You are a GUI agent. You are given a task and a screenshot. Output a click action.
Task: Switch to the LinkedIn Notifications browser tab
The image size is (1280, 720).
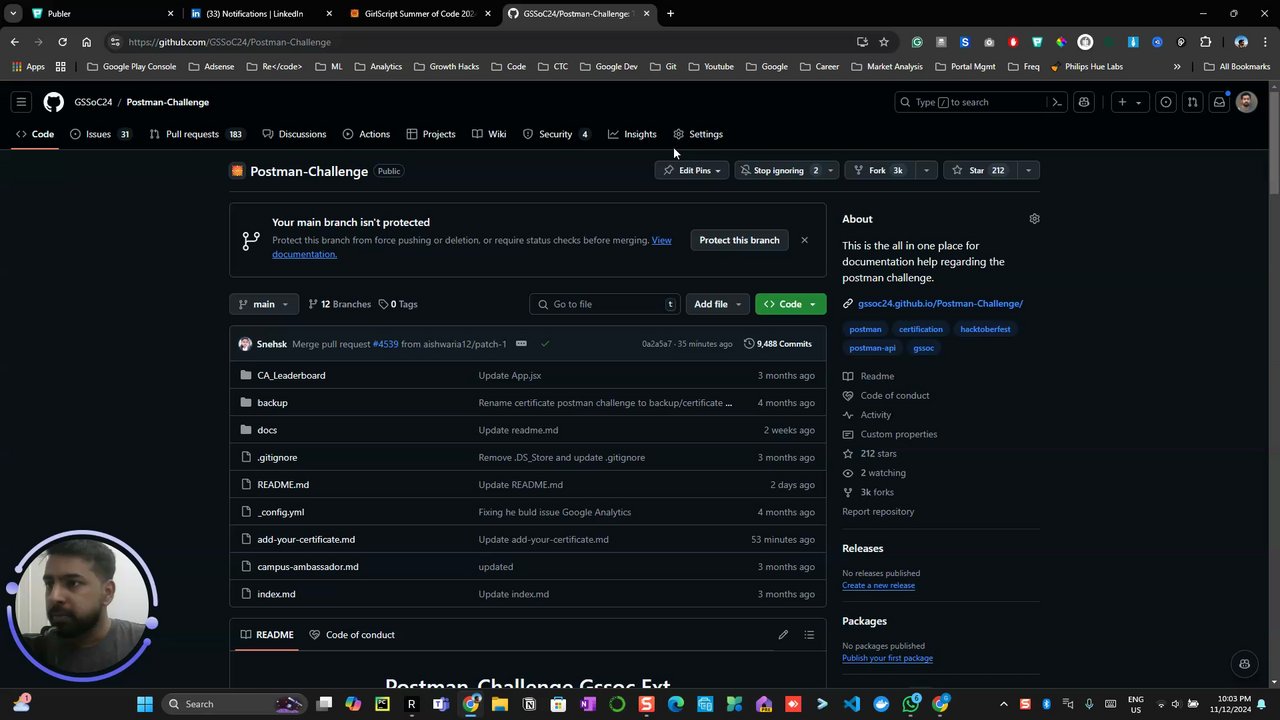(x=260, y=14)
